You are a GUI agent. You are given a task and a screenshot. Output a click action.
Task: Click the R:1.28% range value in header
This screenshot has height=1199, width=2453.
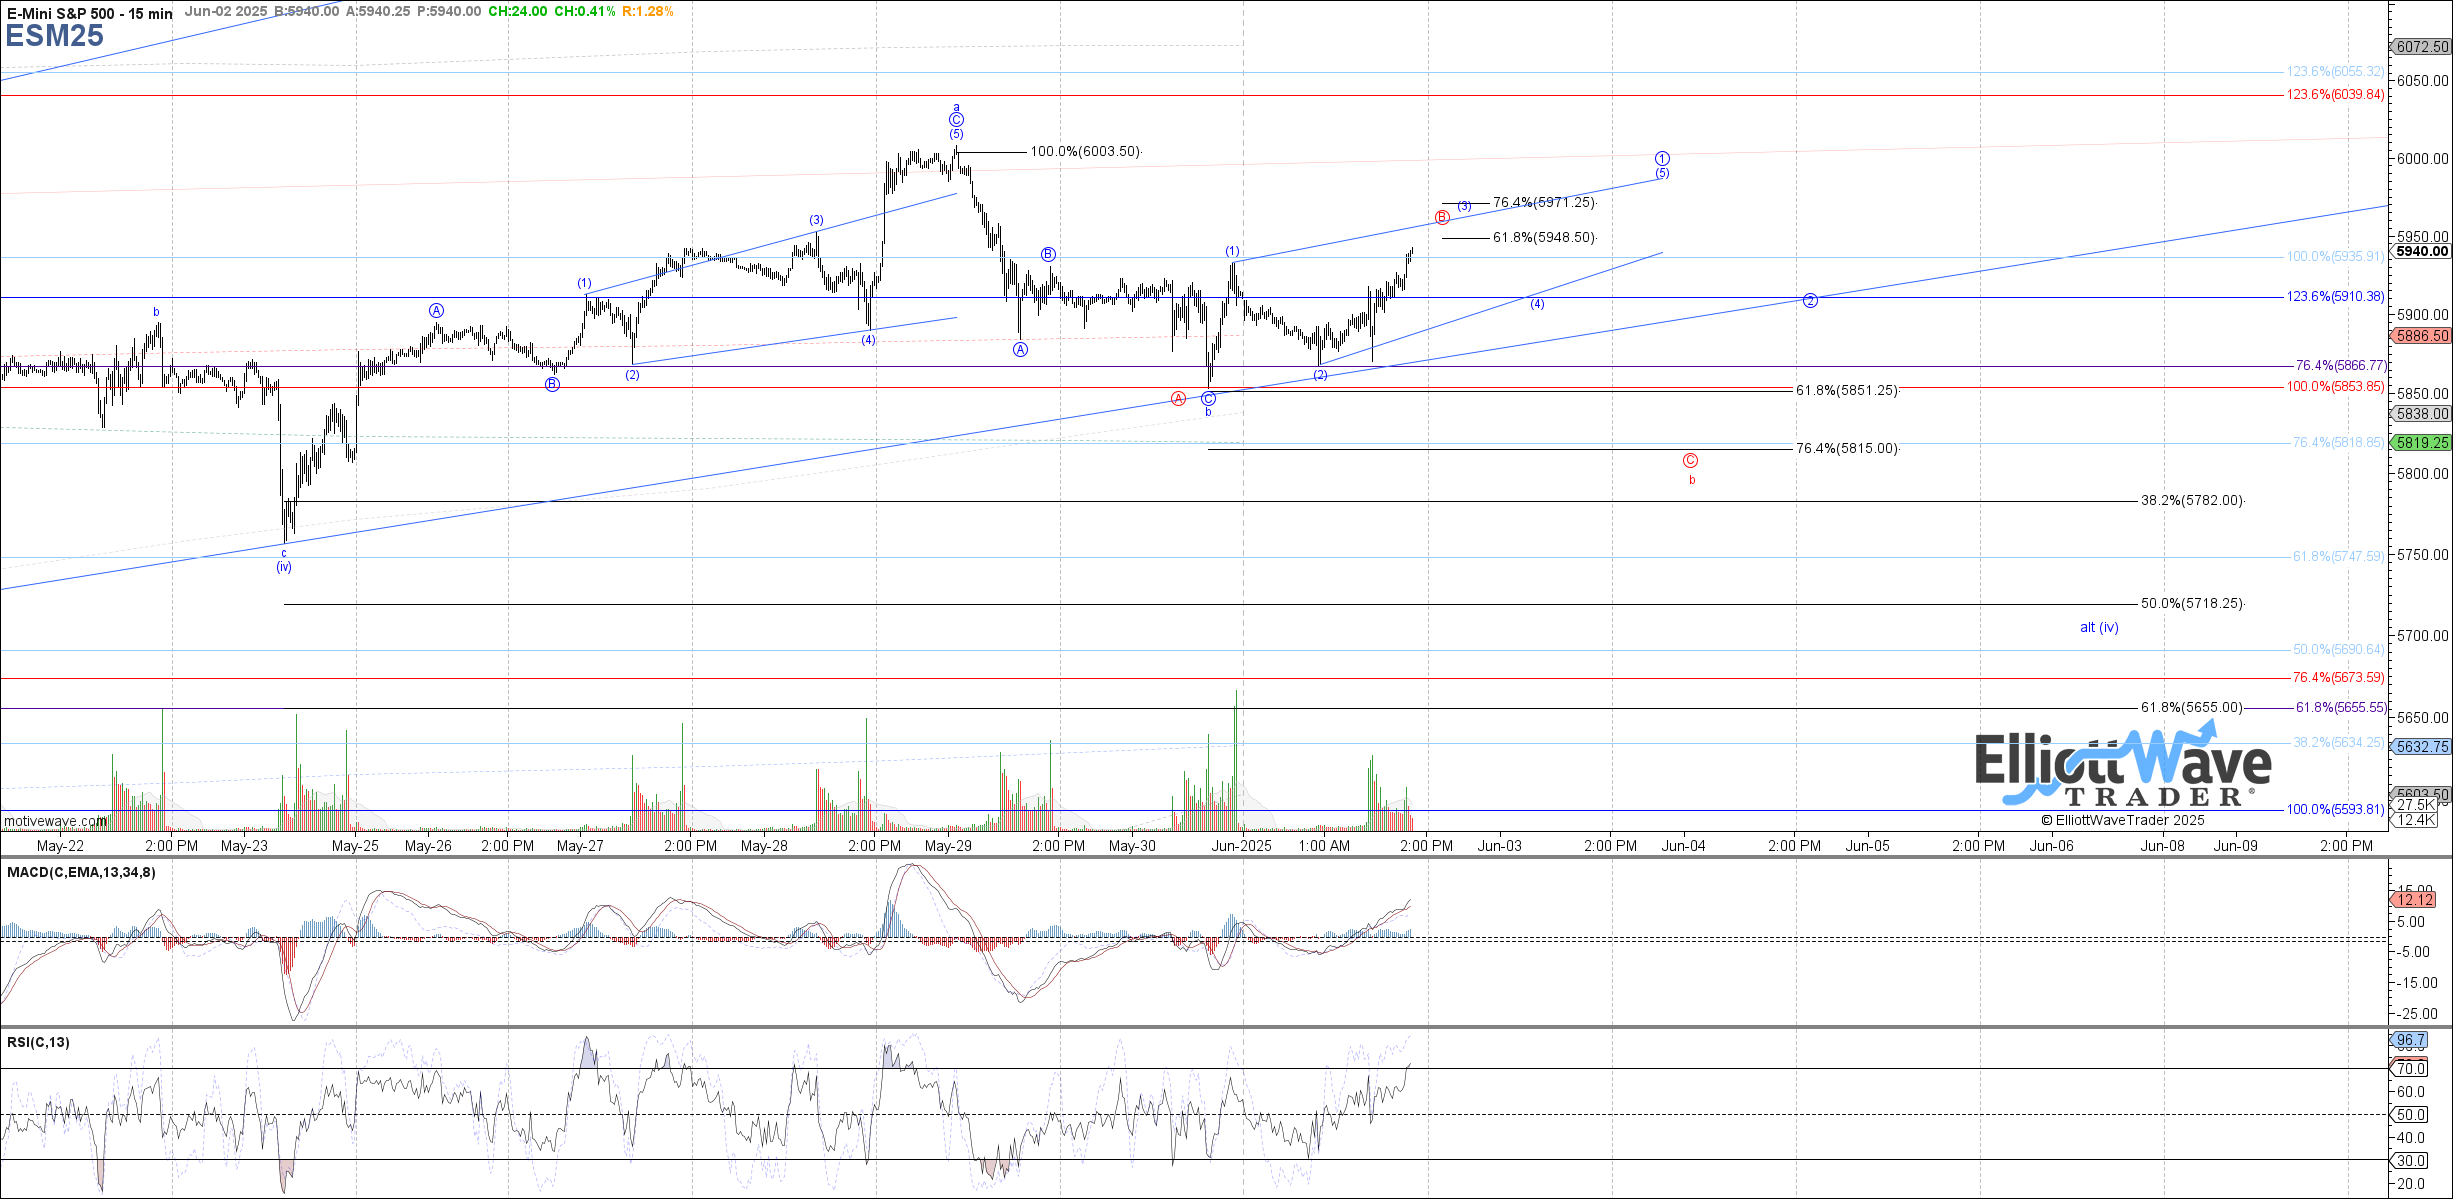(648, 12)
